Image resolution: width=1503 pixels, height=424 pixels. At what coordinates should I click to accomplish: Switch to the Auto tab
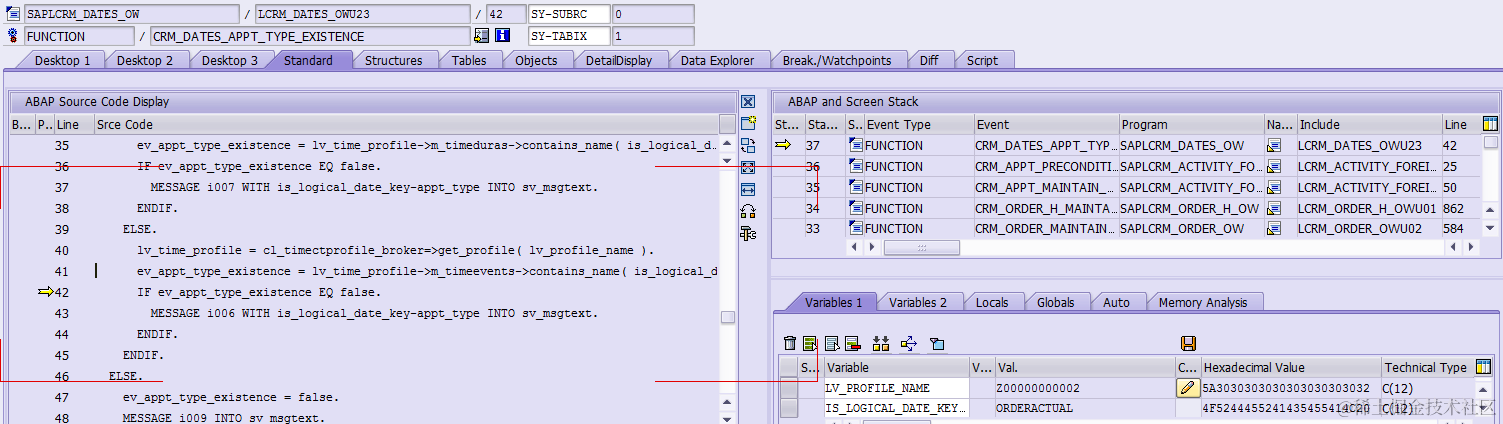1116,302
